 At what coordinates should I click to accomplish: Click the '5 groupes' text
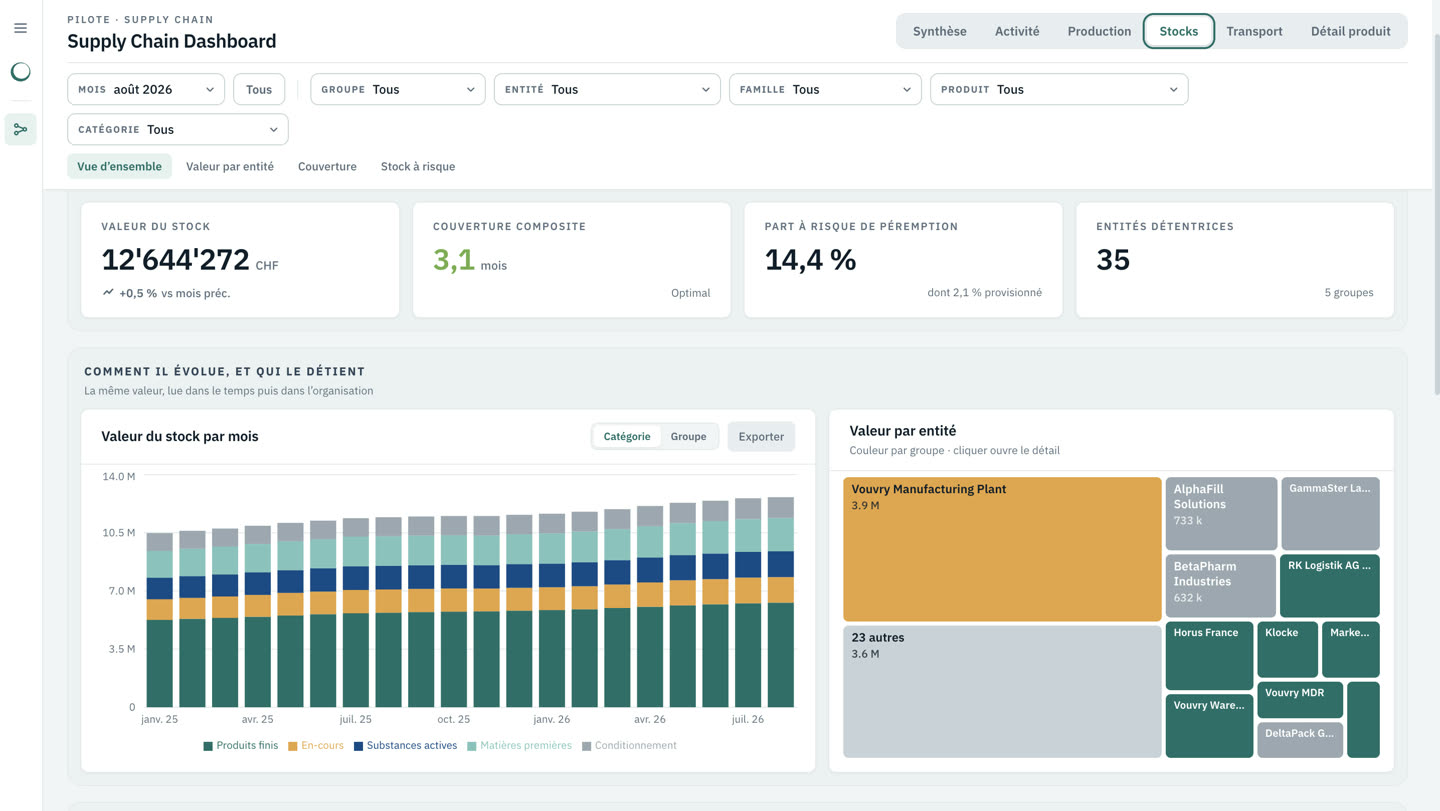tap(1349, 293)
